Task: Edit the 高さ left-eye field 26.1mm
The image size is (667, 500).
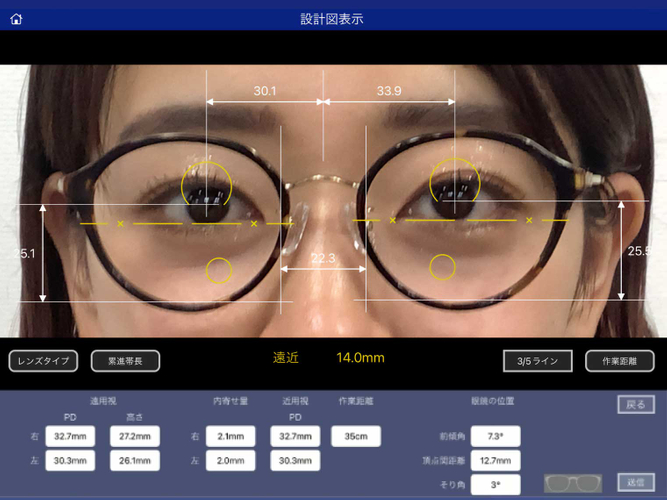Action: (x=135, y=460)
